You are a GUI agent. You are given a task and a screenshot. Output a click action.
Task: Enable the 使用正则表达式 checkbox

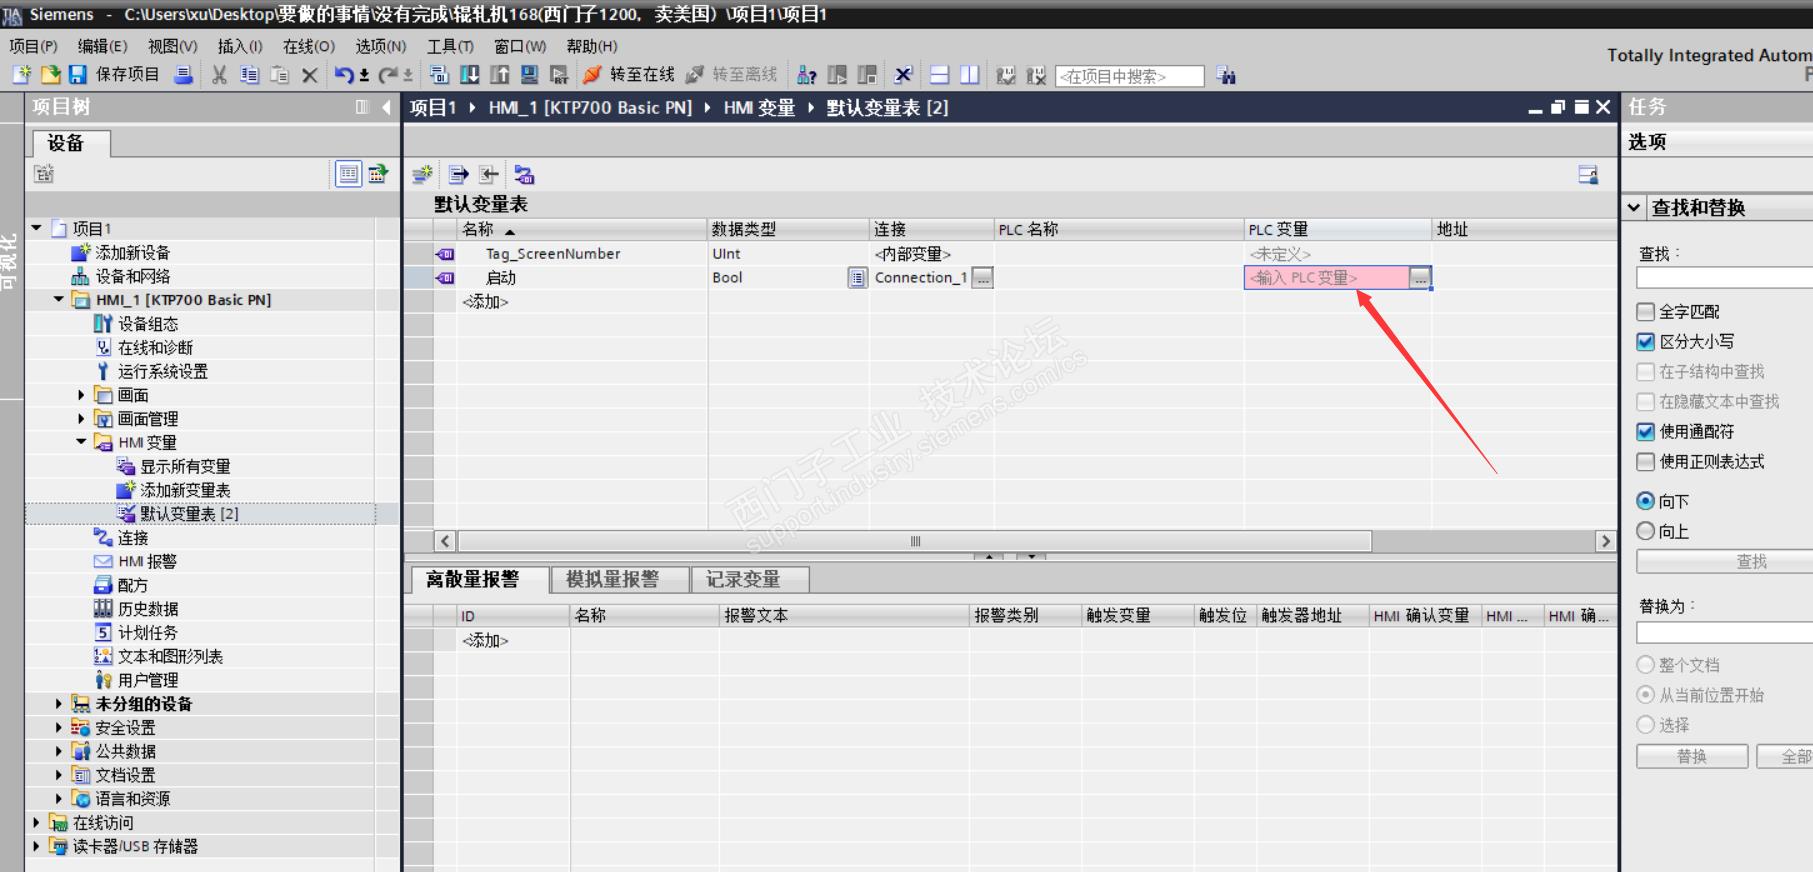coord(1645,462)
